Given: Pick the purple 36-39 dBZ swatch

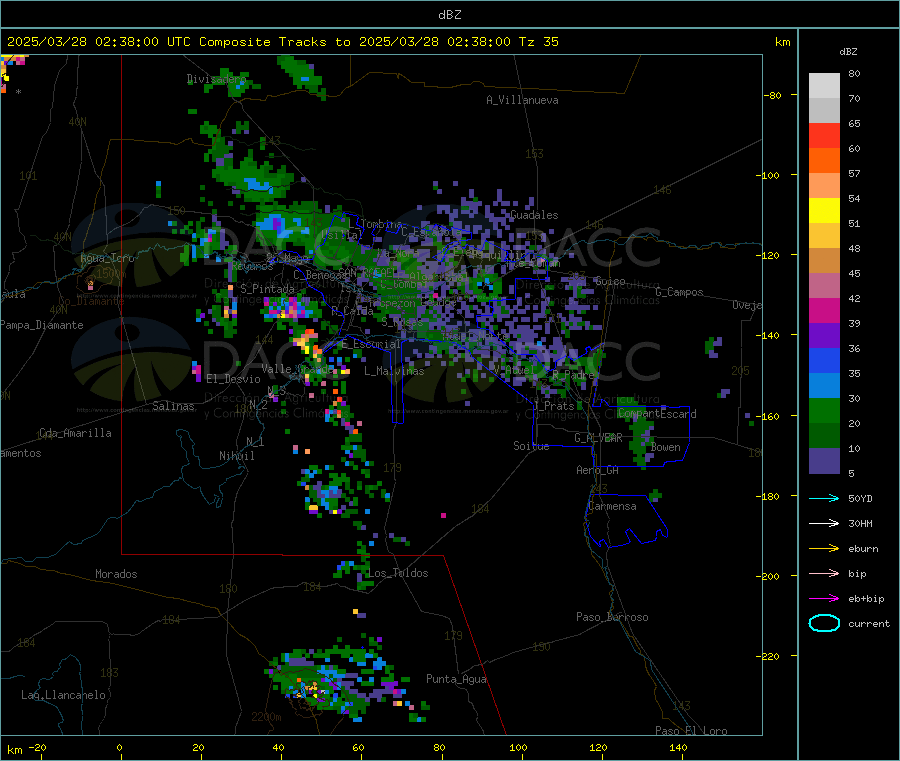Looking at the screenshot, I should point(824,336).
